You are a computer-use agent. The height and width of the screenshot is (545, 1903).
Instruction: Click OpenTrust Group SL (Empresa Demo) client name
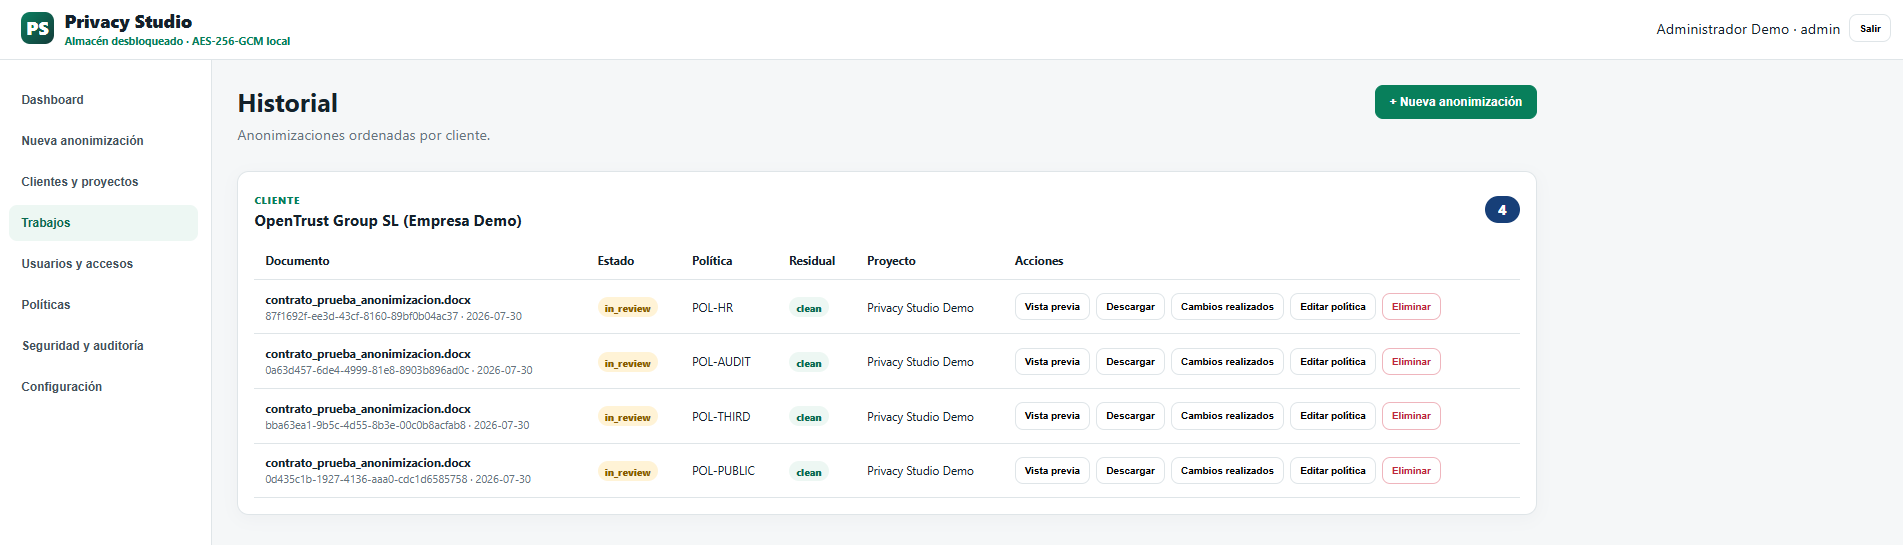click(x=388, y=221)
